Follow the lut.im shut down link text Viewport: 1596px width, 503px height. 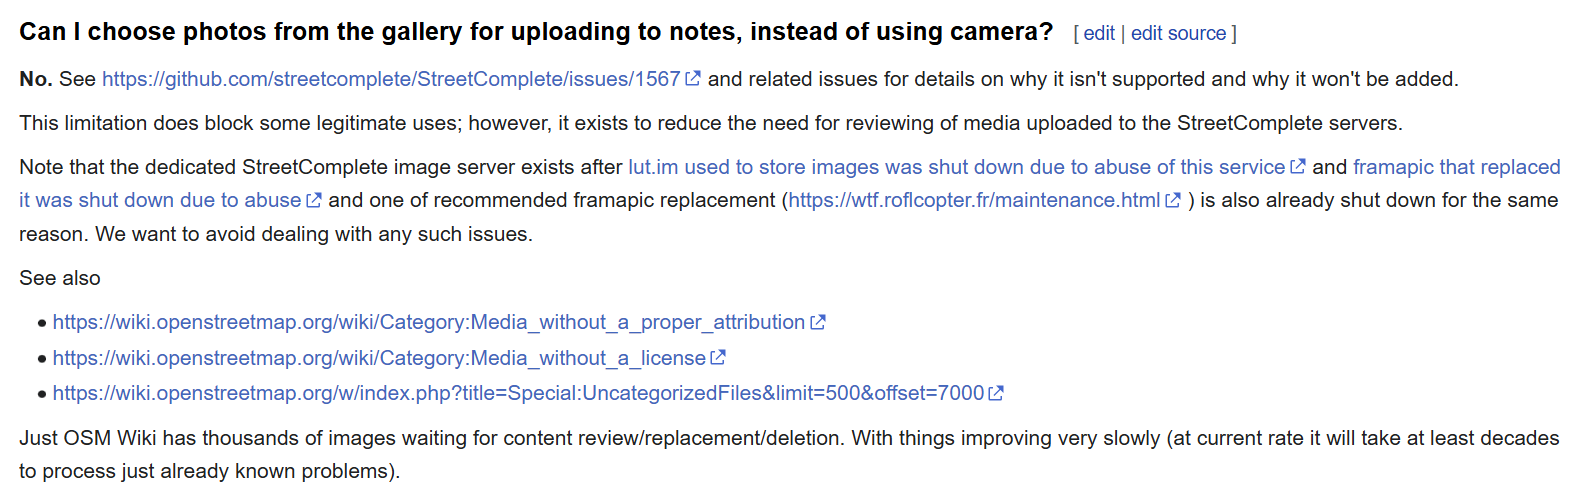[956, 167]
